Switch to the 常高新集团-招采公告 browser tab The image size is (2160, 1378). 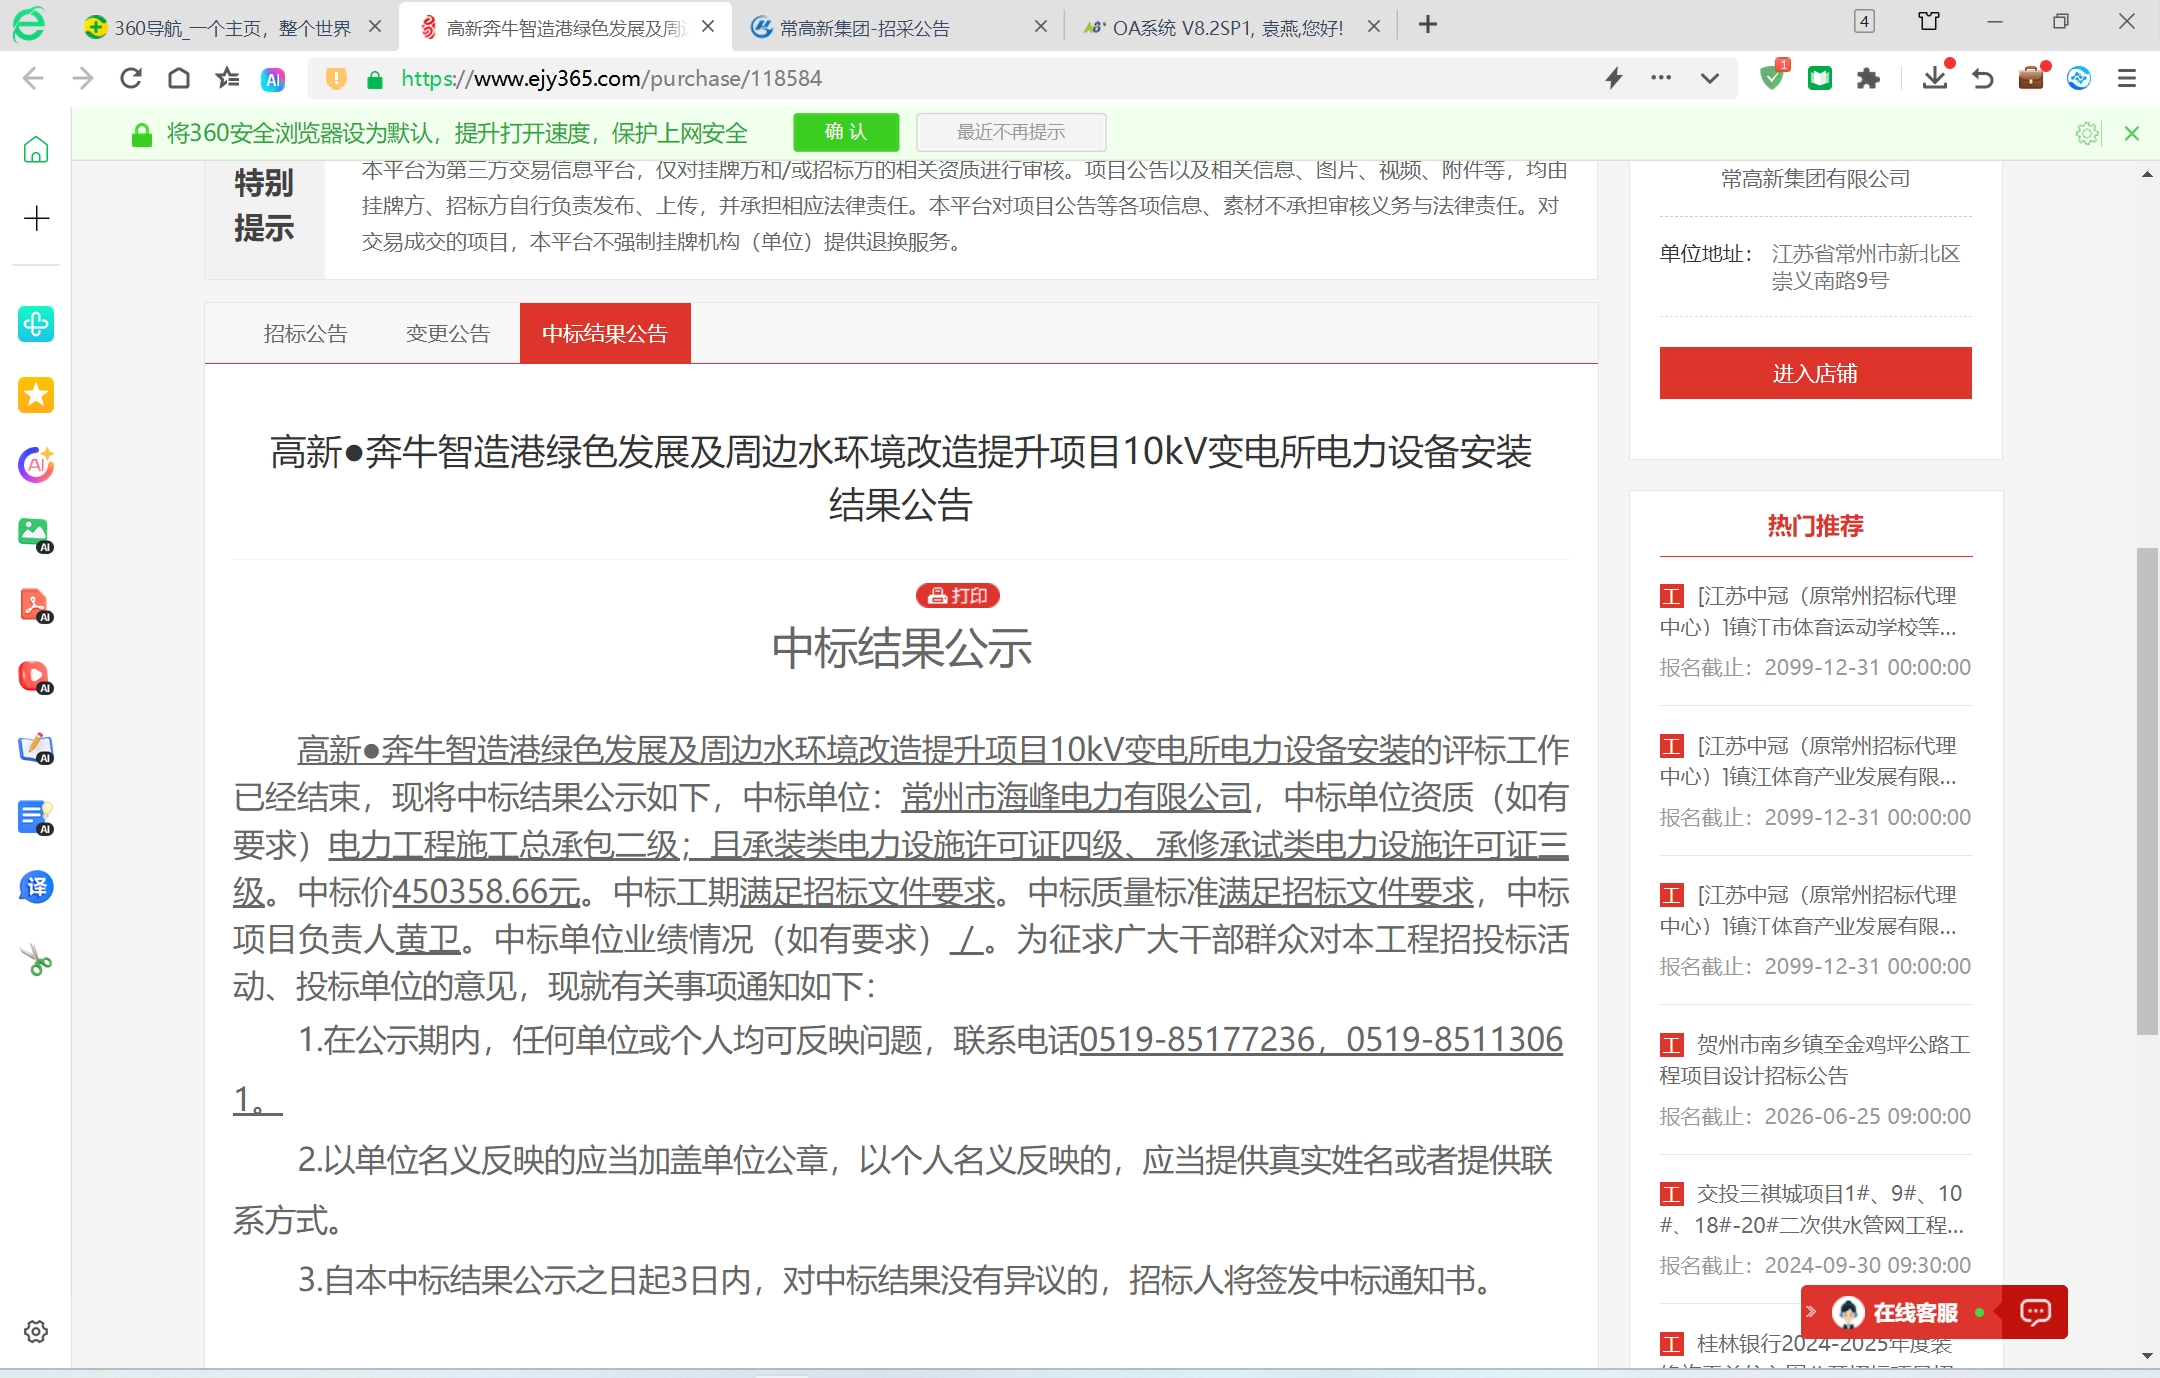(x=898, y=27)
